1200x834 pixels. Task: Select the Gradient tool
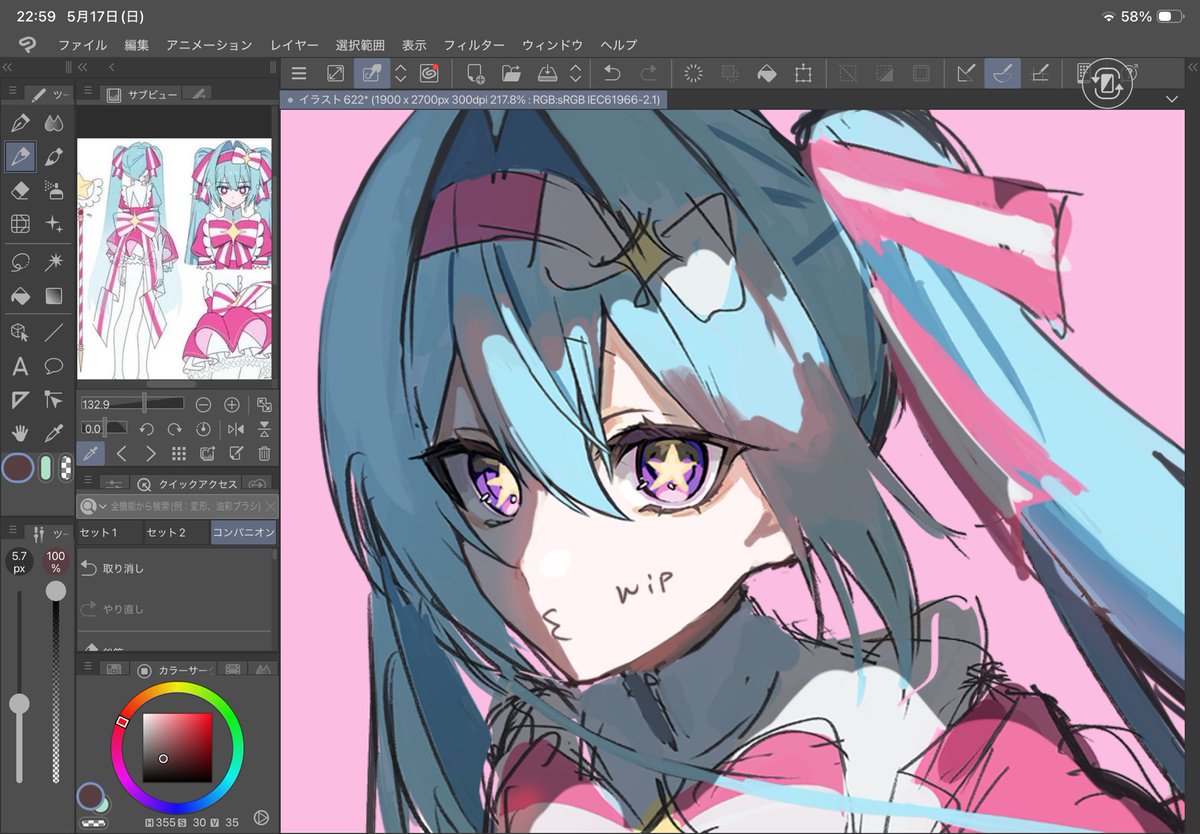pos(54,296)
